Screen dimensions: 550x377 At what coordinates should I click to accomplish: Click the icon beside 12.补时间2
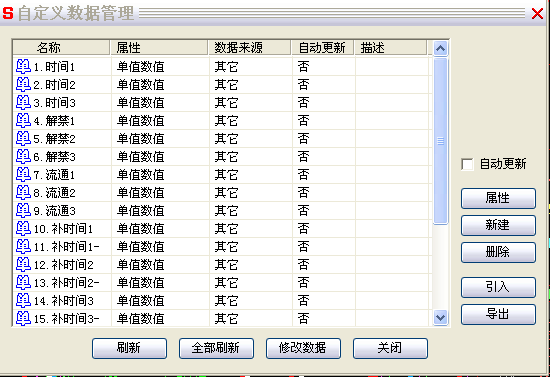click(24, 265)
